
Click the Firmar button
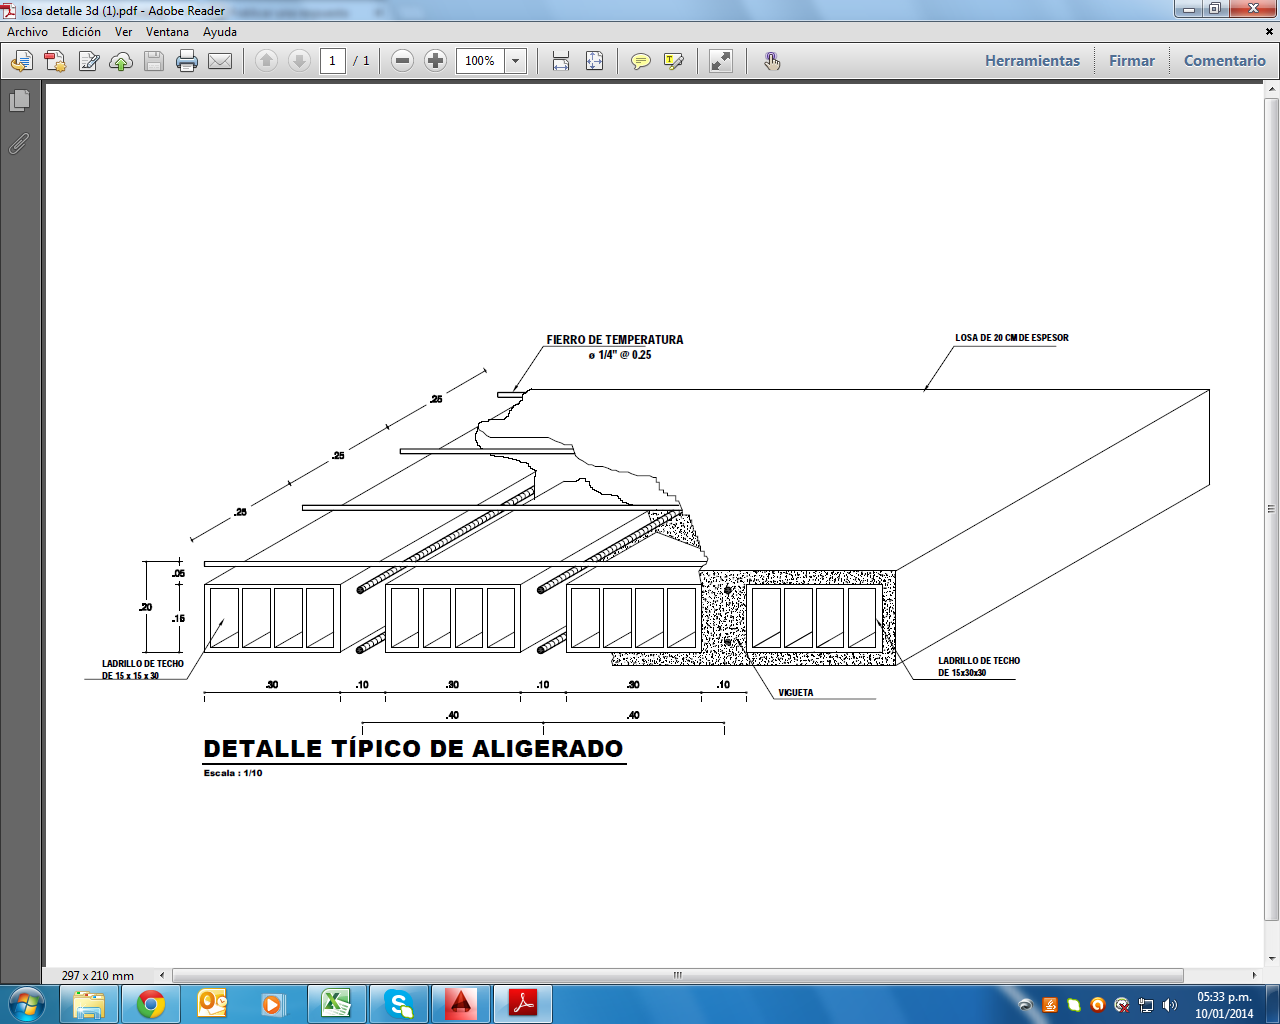(1131, 61)
